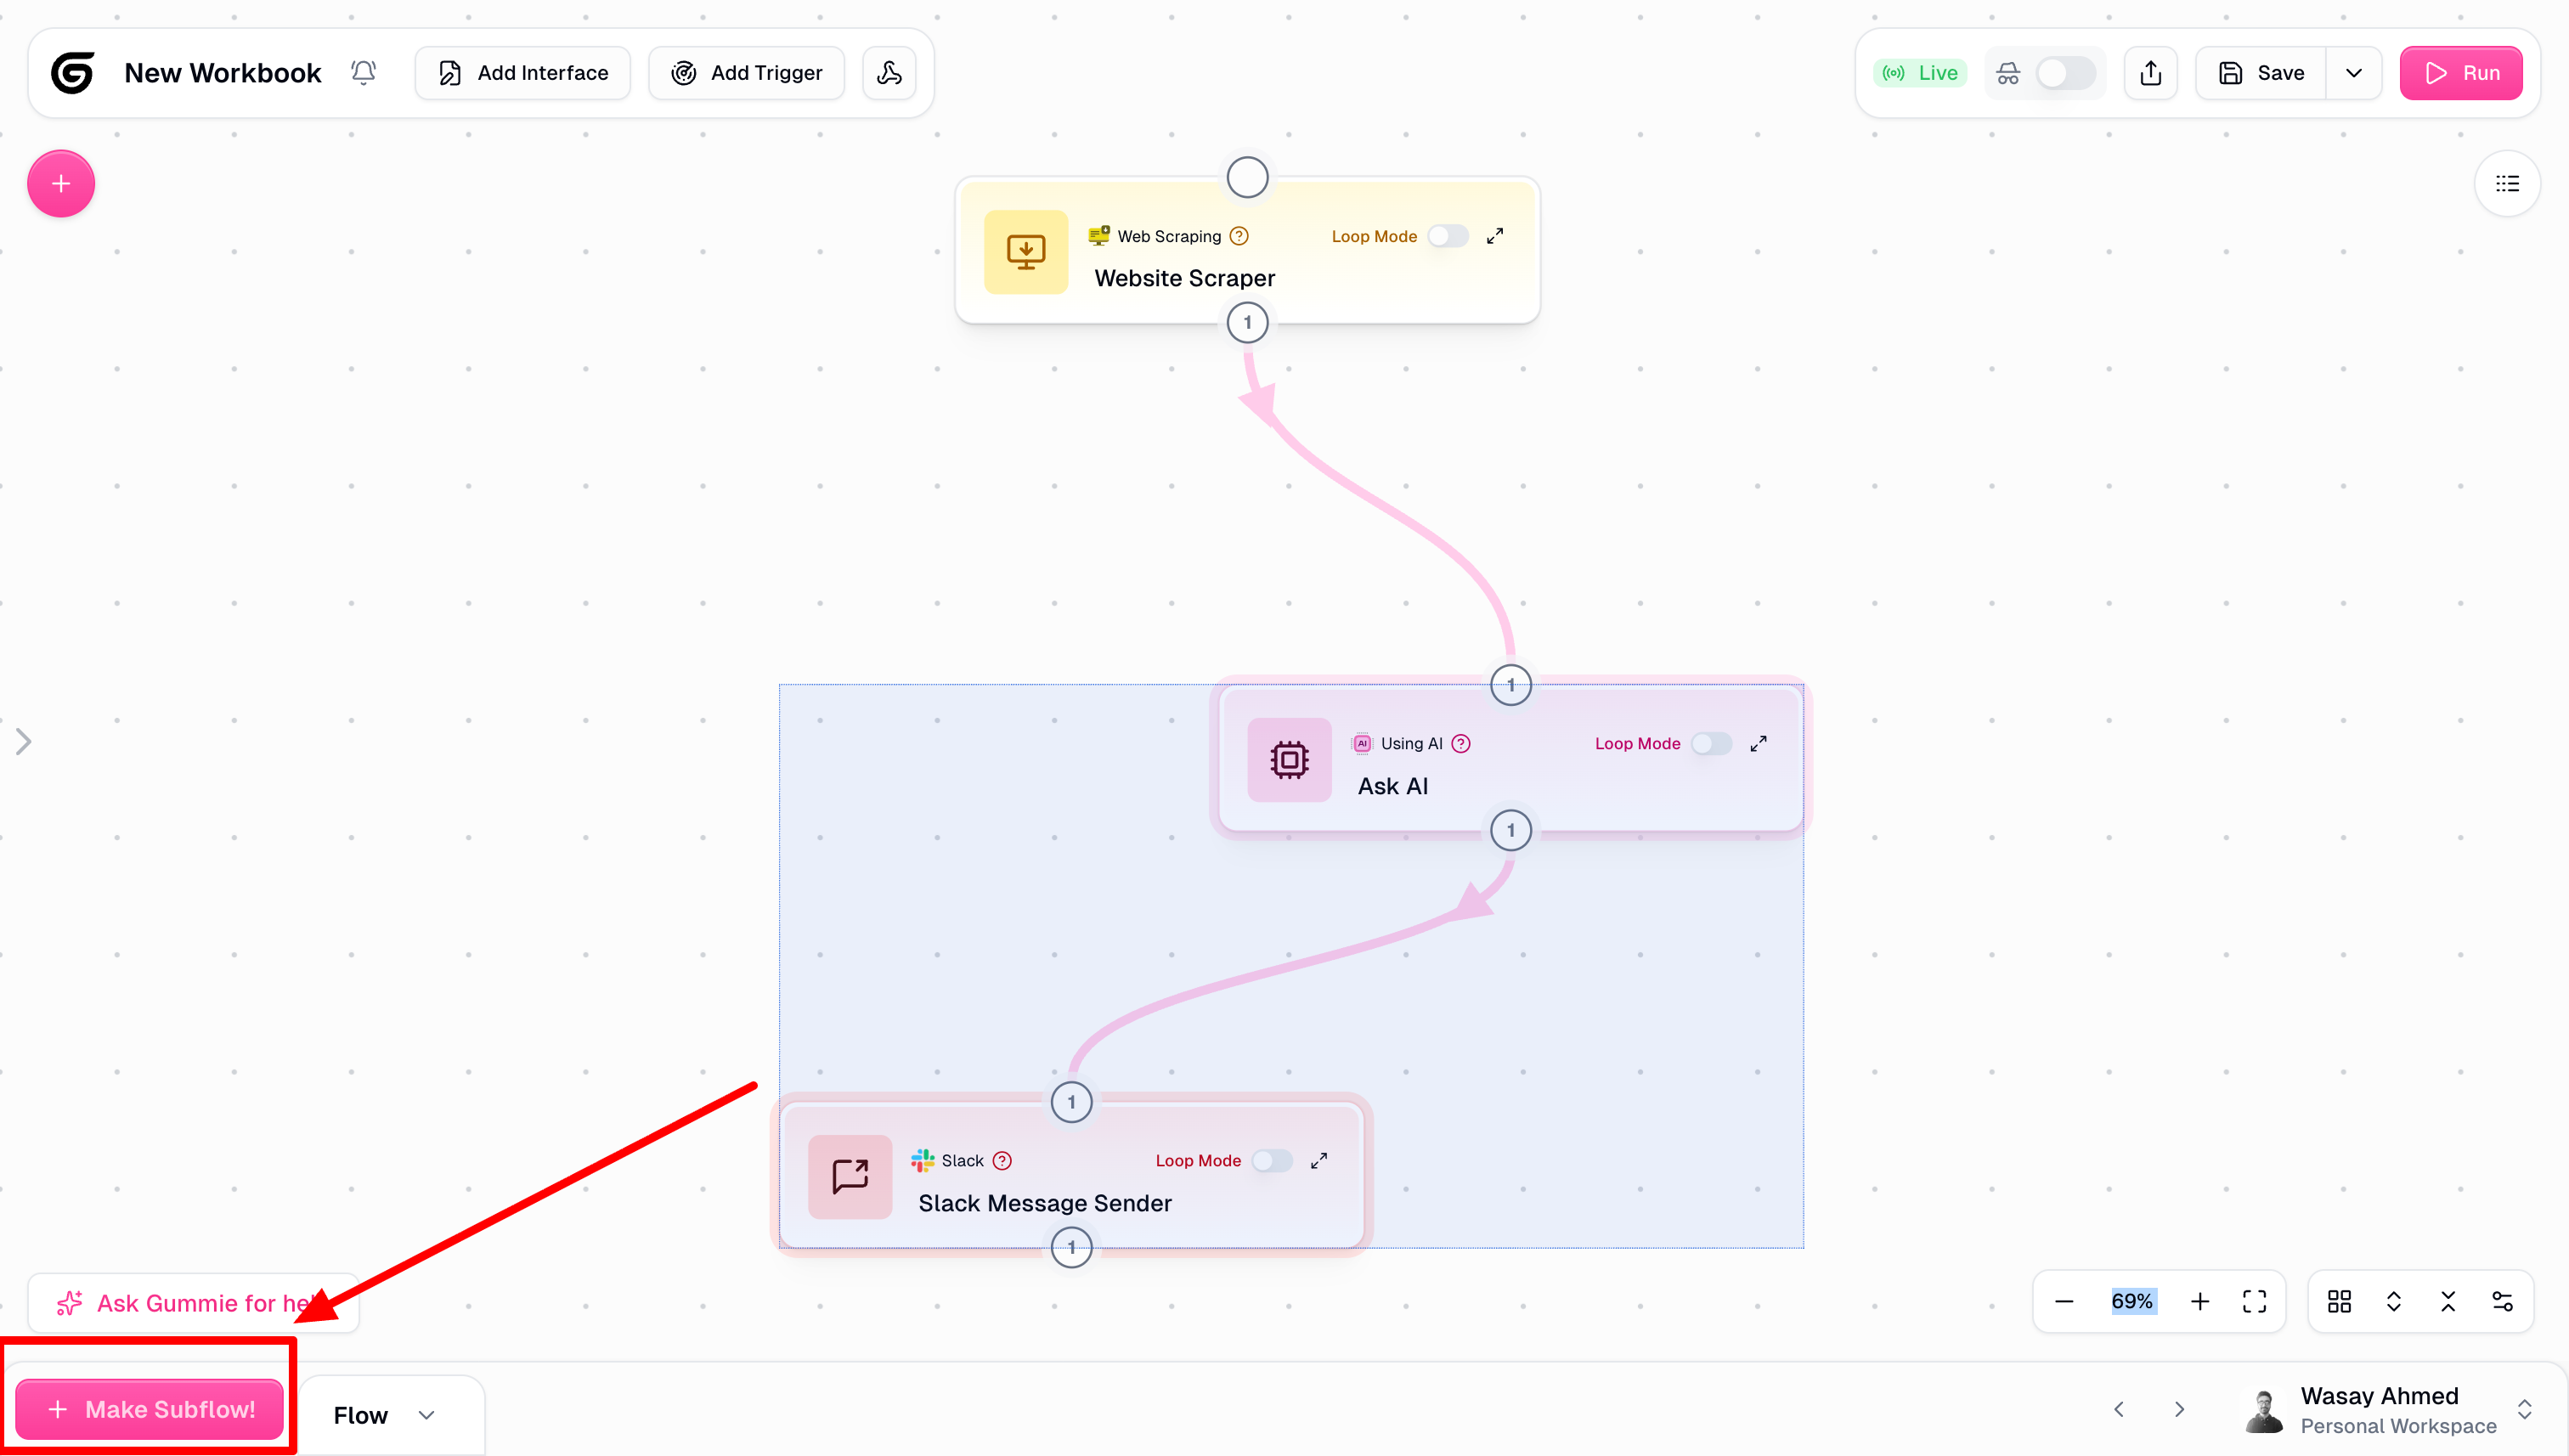This screenshot has width=2569, height=1456.
Task: Expand the Save button dropdown arrow
Action: tap(2354, 72)
